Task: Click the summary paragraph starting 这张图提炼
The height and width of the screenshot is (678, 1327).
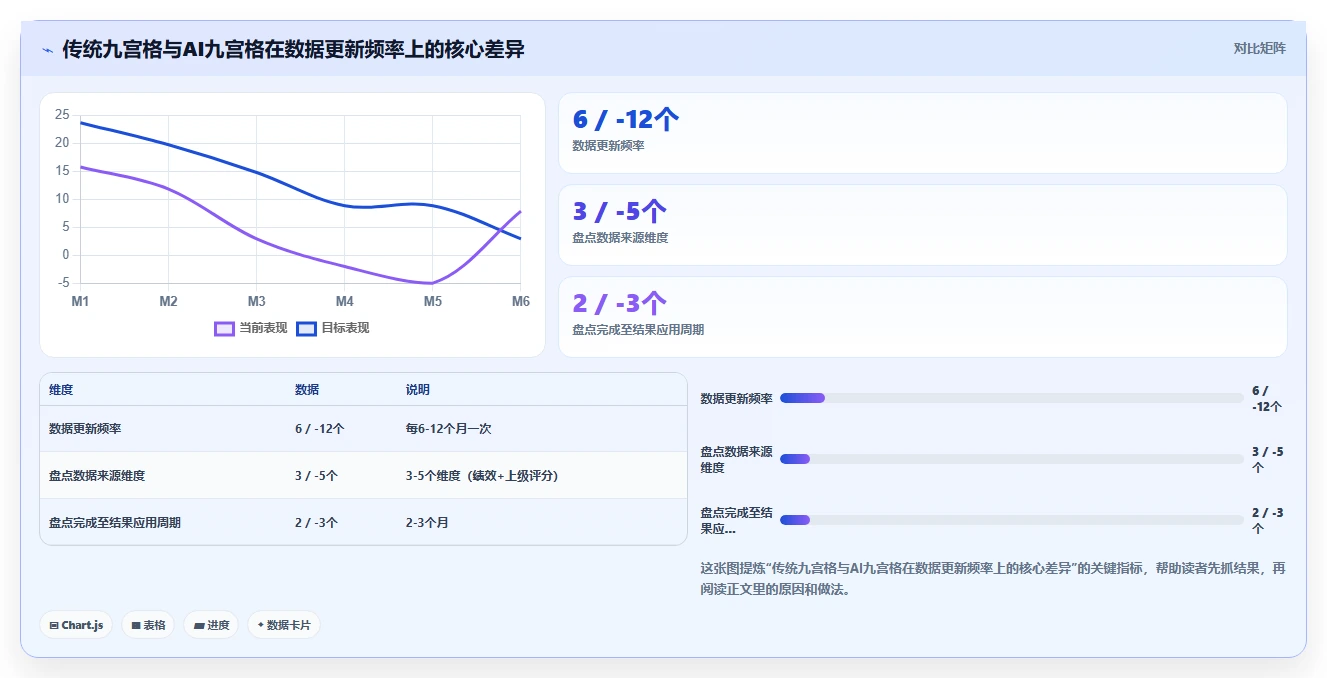Action: (993, 579)
